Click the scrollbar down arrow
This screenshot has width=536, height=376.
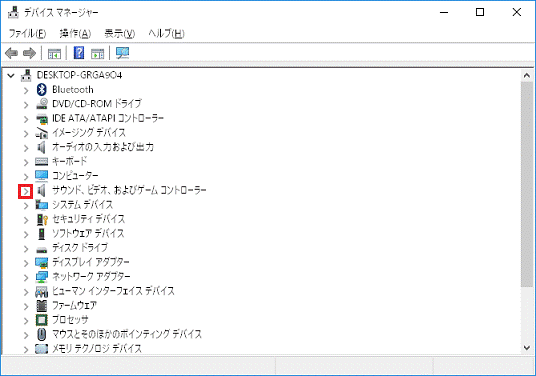click(527, 348)
